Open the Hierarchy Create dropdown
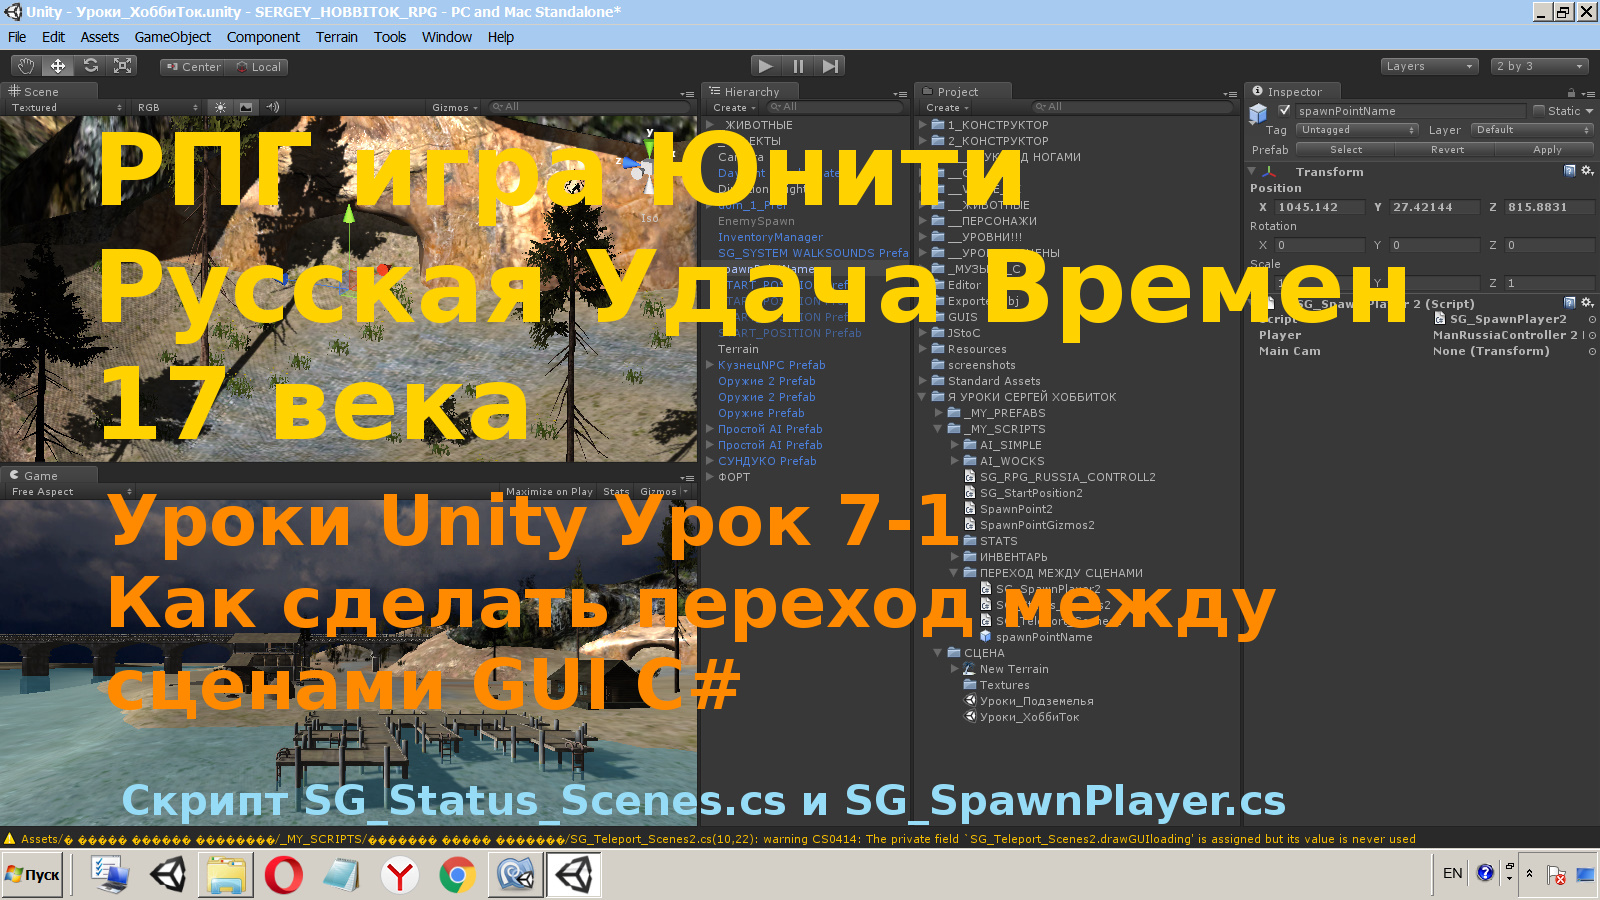Viewport: 1600px width, 900px height. point(734,107)
